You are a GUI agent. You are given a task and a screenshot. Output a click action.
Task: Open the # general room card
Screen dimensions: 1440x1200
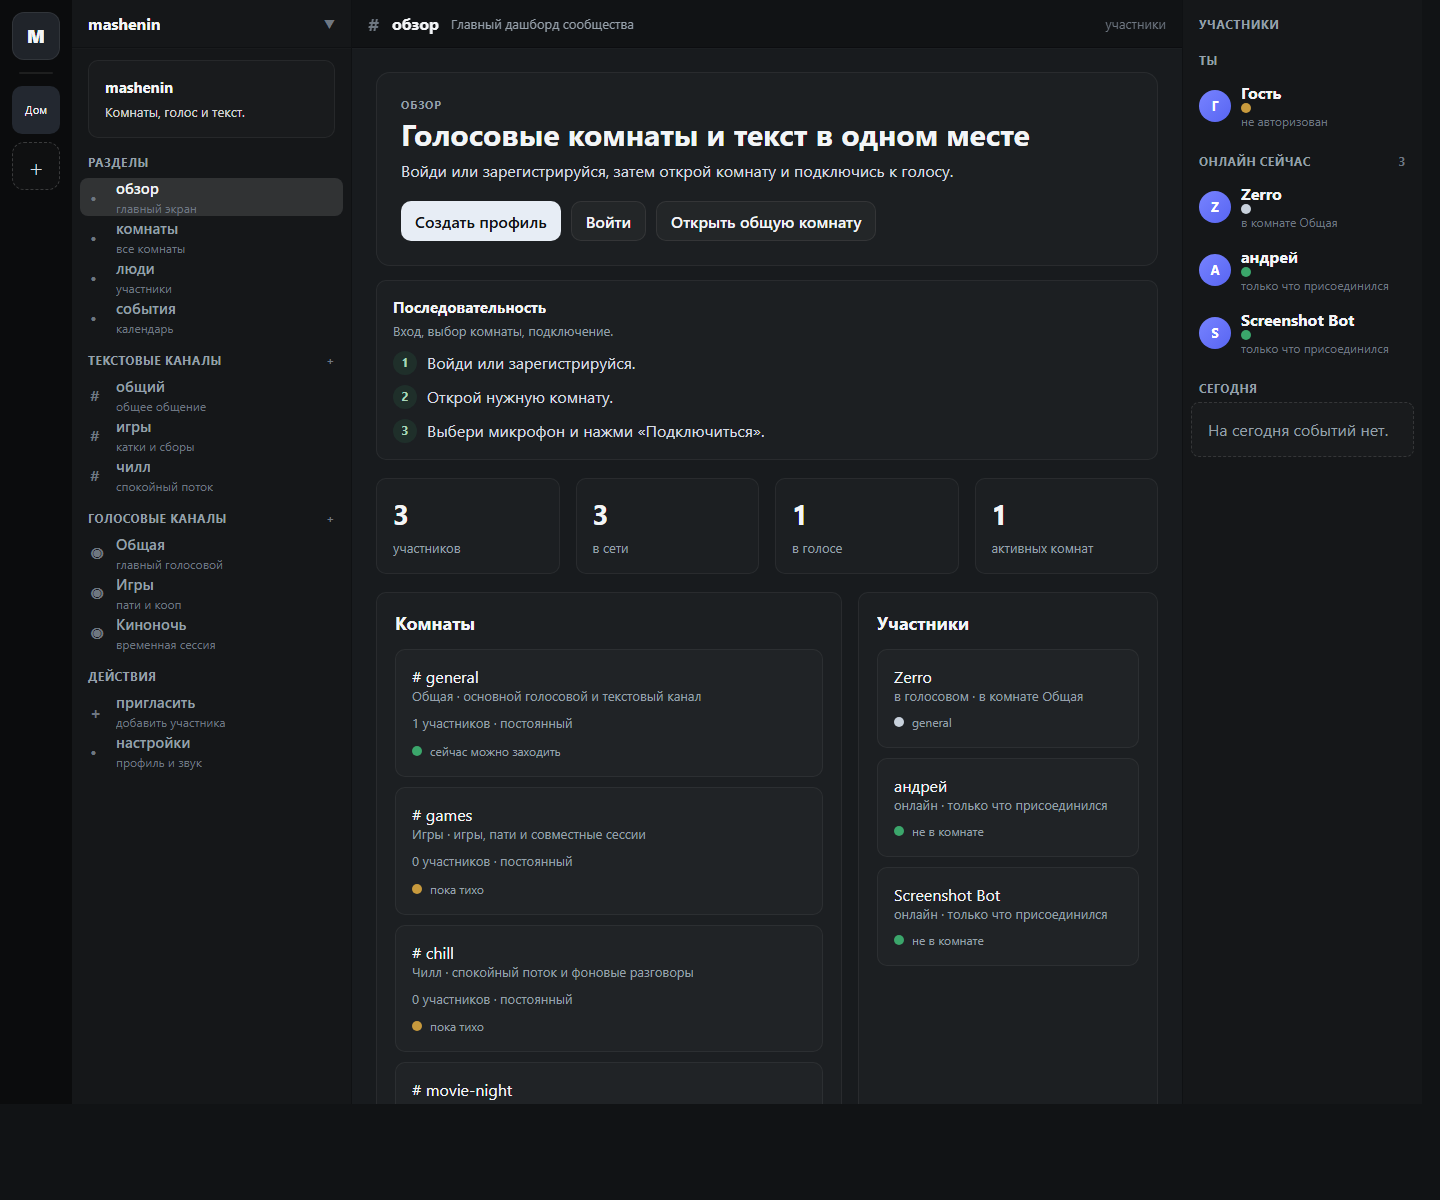tap(609, 713)
